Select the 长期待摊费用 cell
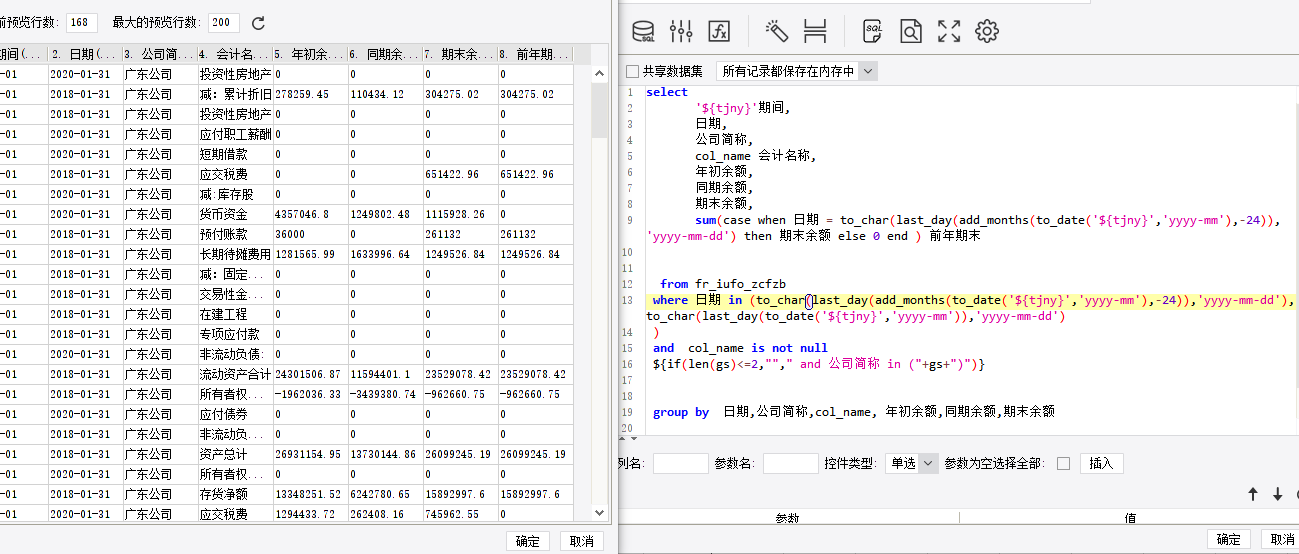1299x554 pixels. (x=234, y=254)
